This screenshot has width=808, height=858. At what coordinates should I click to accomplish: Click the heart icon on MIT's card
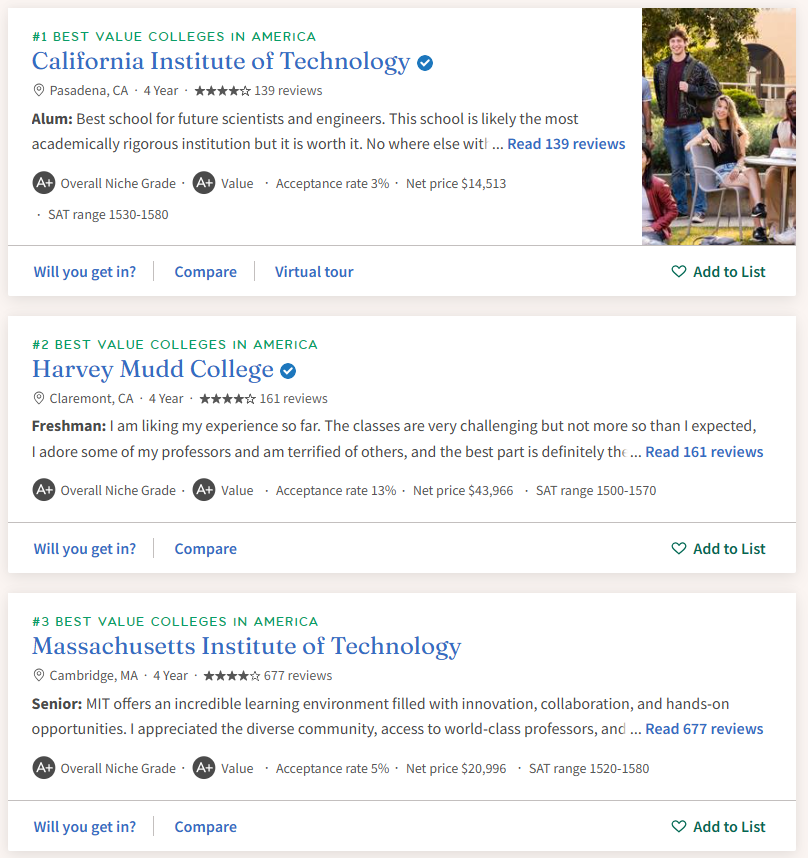(679, 827)
